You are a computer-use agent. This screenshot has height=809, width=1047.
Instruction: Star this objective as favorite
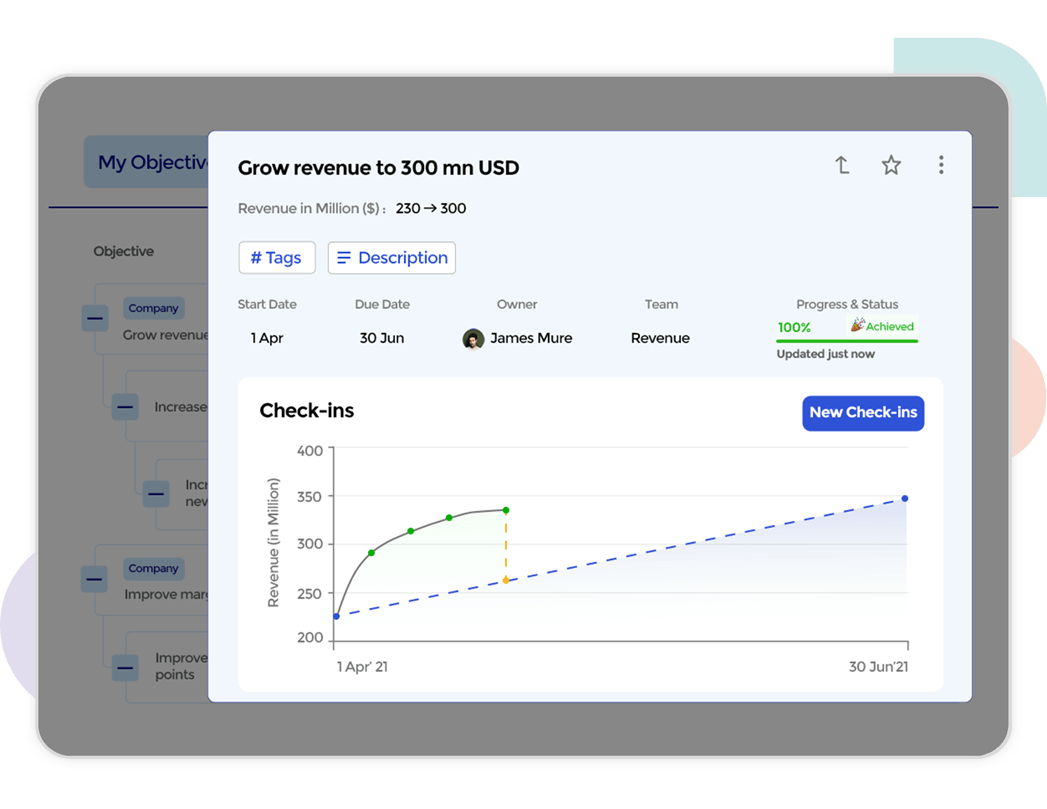pos(891,165)
